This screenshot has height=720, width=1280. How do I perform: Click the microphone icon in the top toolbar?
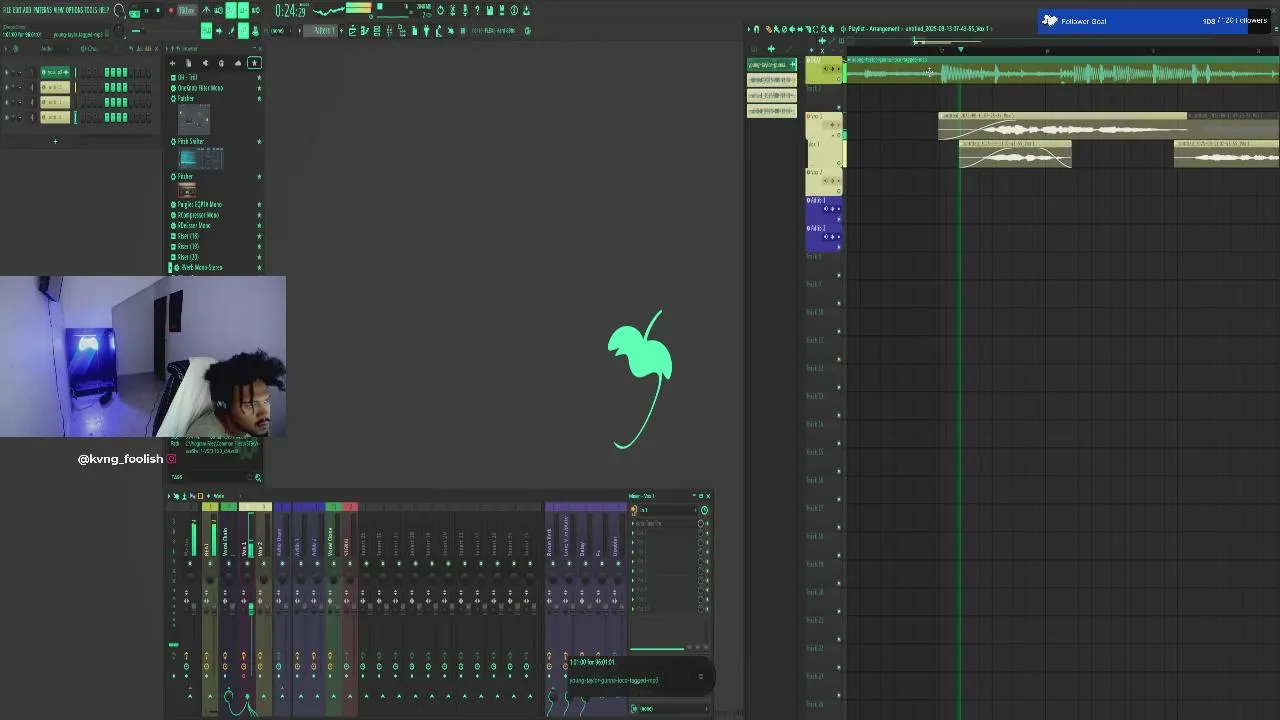[x=464, y=10]
